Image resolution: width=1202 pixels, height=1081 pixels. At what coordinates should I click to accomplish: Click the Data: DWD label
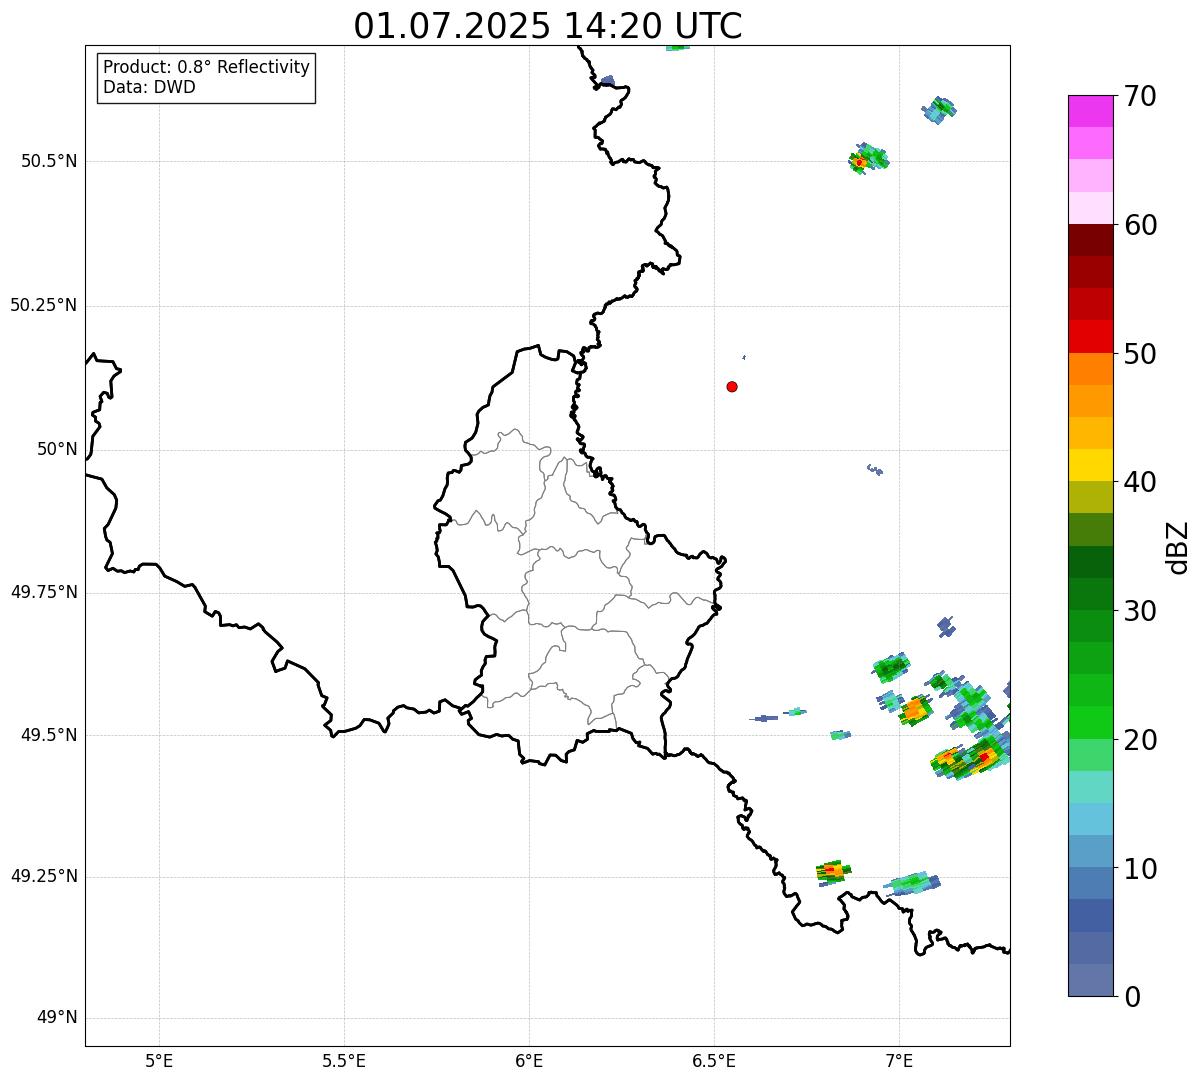(149, 87)
